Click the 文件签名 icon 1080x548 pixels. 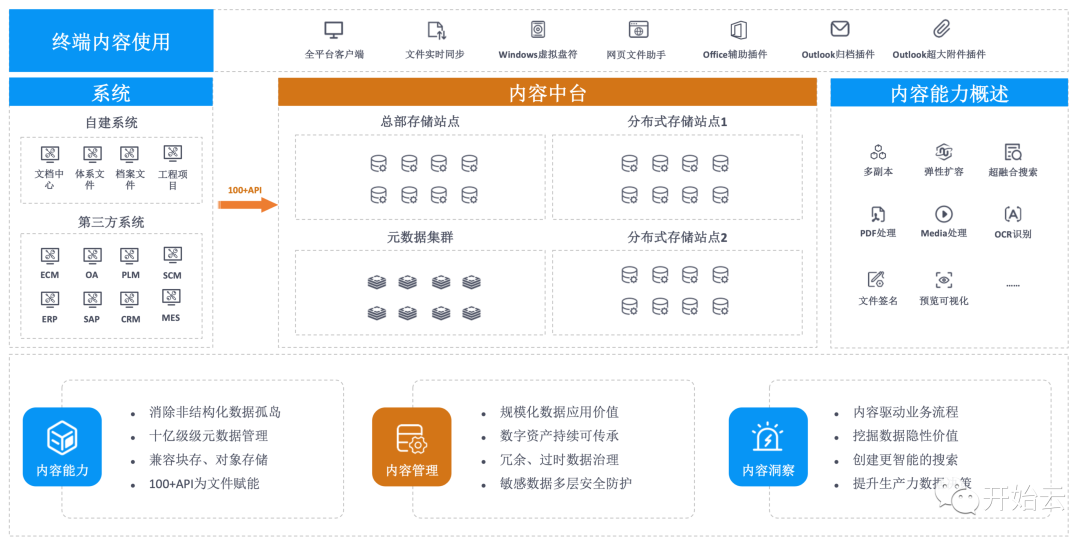coord(877,280)
